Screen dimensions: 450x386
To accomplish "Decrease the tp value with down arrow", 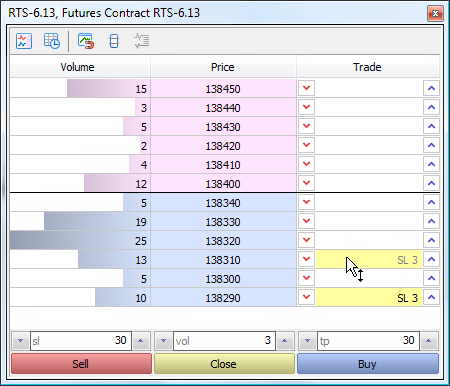I will click(307, 341).
